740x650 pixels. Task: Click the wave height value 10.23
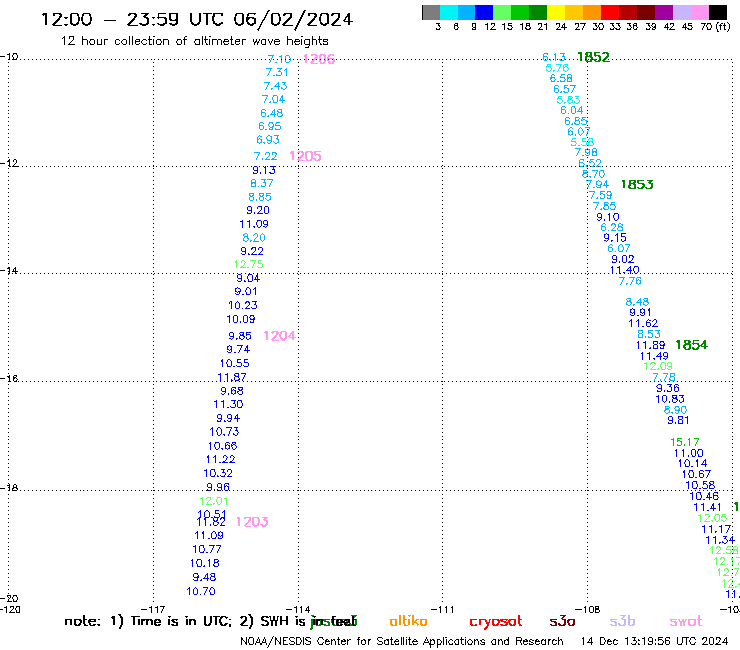click(243, 305)
